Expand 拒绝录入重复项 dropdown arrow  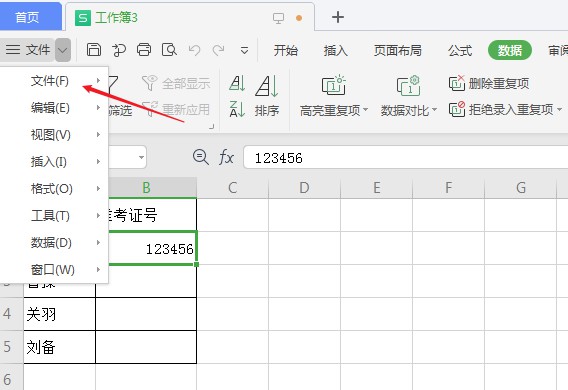(x=559, y=109)
